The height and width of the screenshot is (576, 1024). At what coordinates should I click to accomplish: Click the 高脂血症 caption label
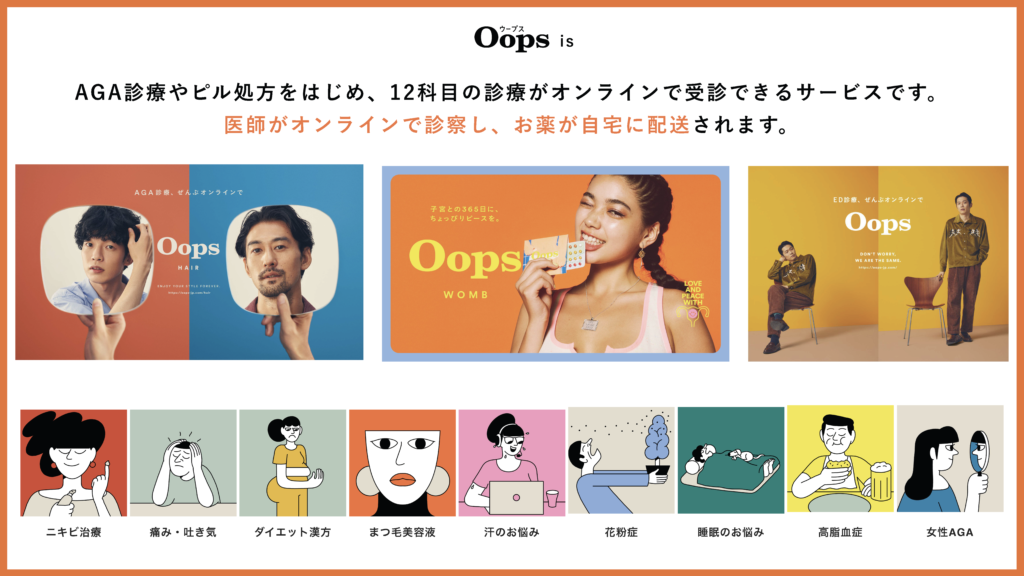pos(840,532)
